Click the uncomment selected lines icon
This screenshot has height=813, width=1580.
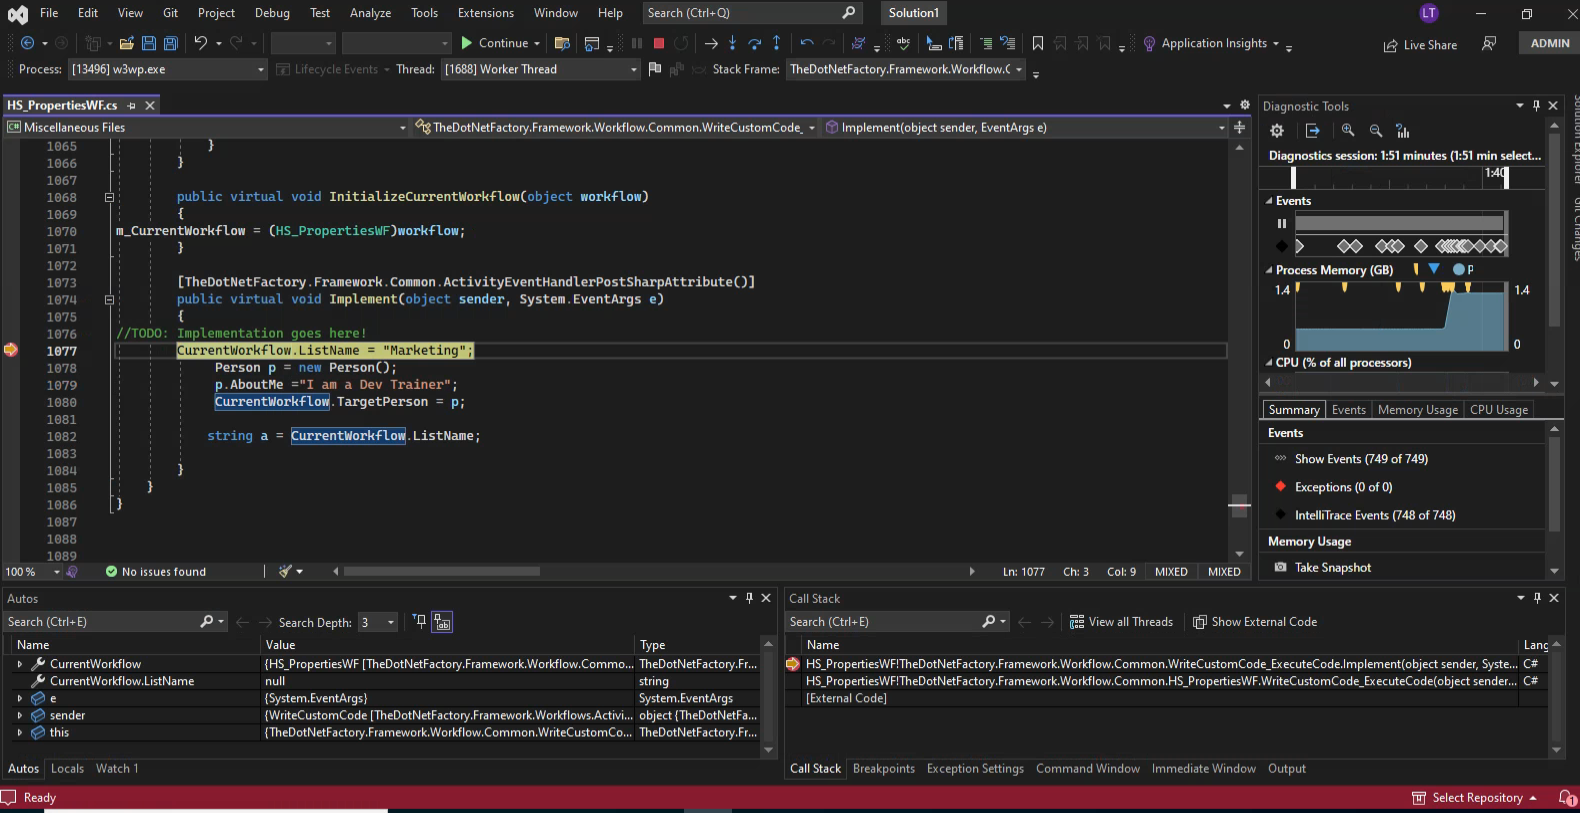coord(1008,43)
